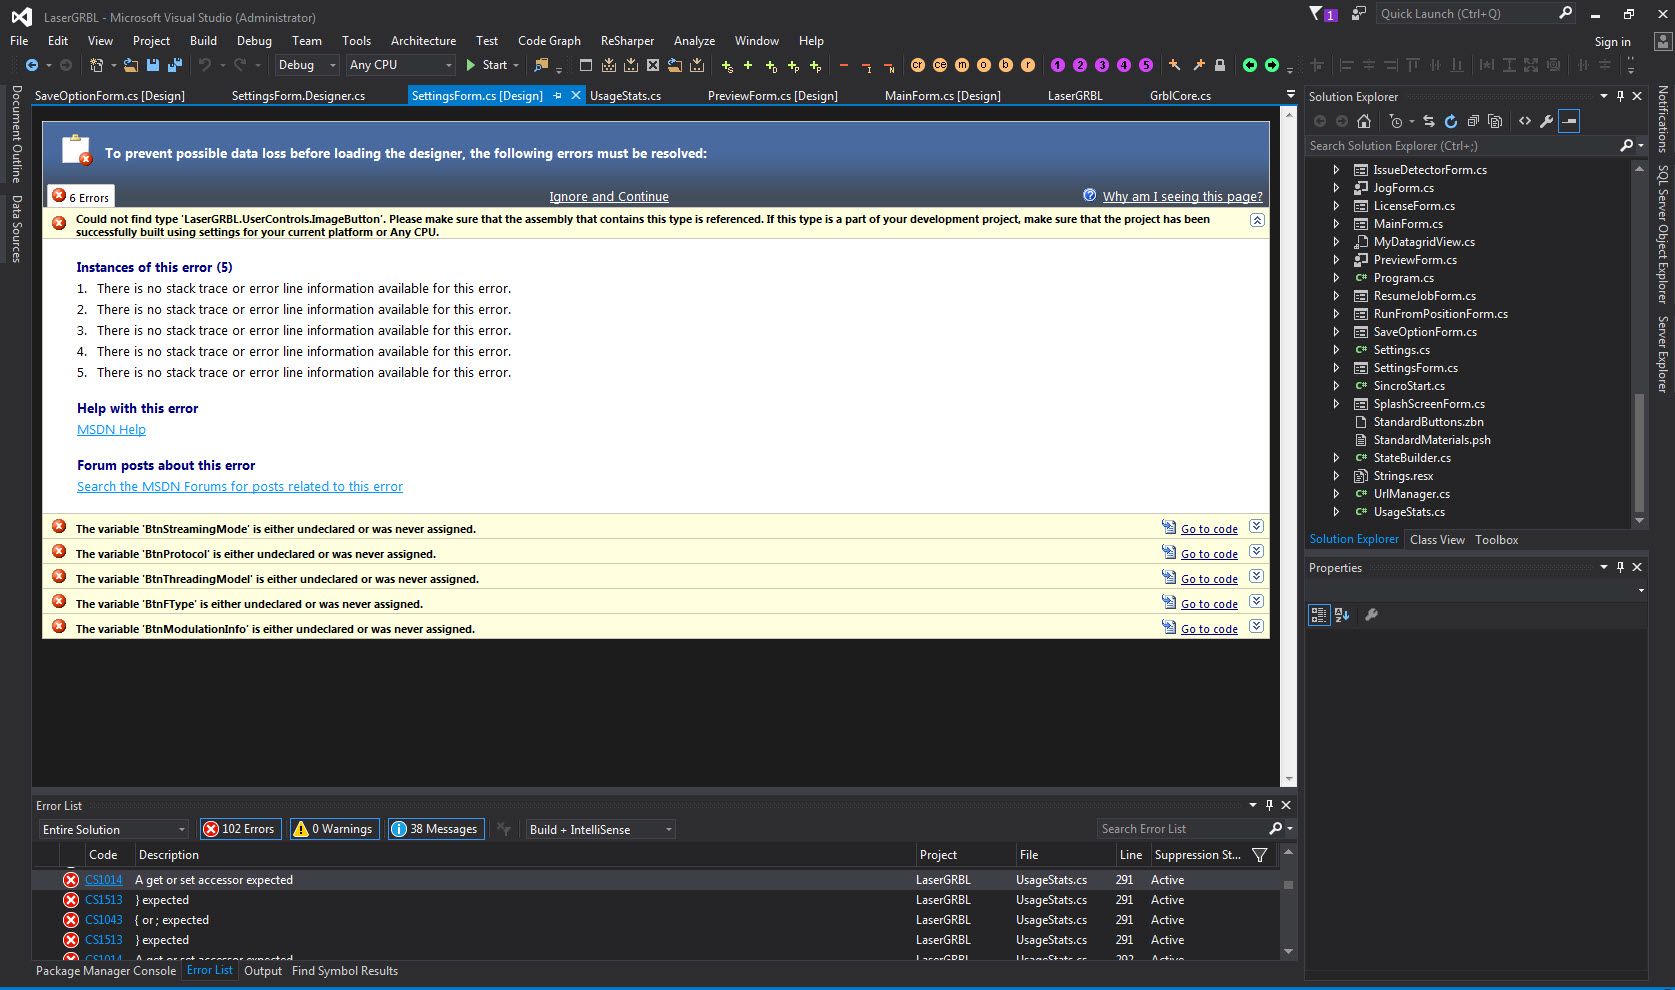Click the notifications flag icon in title bar

click(x=1323, y=14)
